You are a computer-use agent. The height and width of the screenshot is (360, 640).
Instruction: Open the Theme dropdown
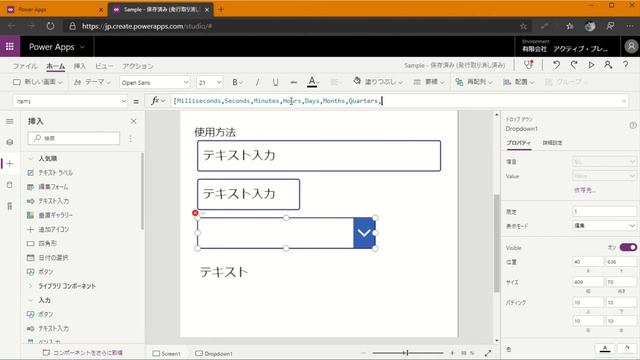pyautogui.click(x=92, y=82)
